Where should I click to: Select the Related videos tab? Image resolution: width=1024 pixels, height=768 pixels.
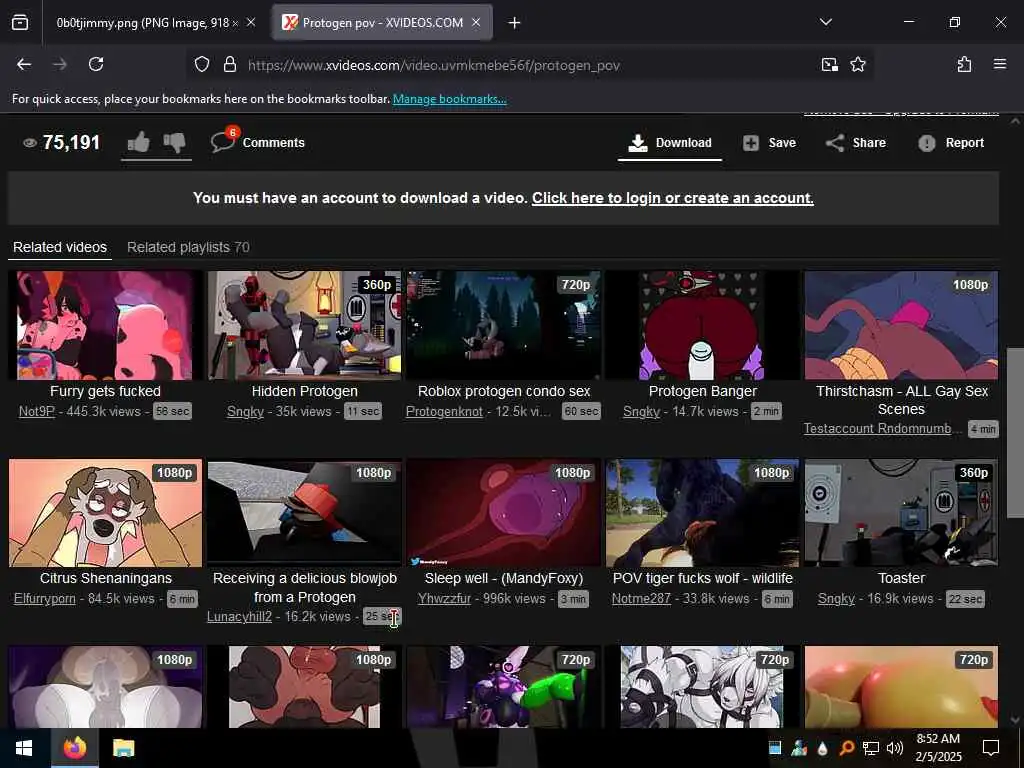[60, 248]
